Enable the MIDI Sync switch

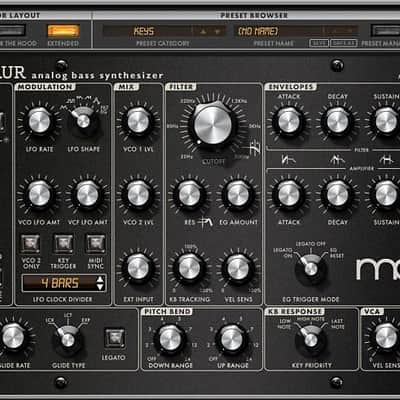click(x=96, y=243)
